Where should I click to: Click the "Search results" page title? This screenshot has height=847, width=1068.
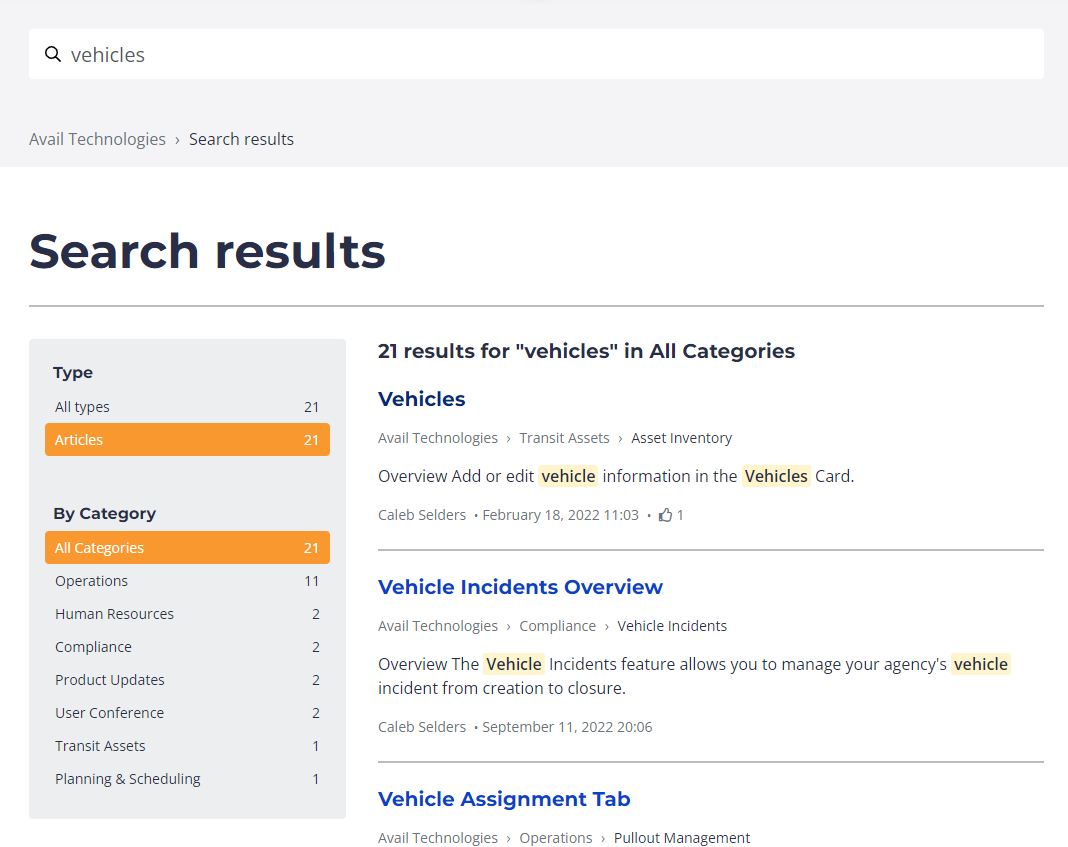tap(207, 251)
